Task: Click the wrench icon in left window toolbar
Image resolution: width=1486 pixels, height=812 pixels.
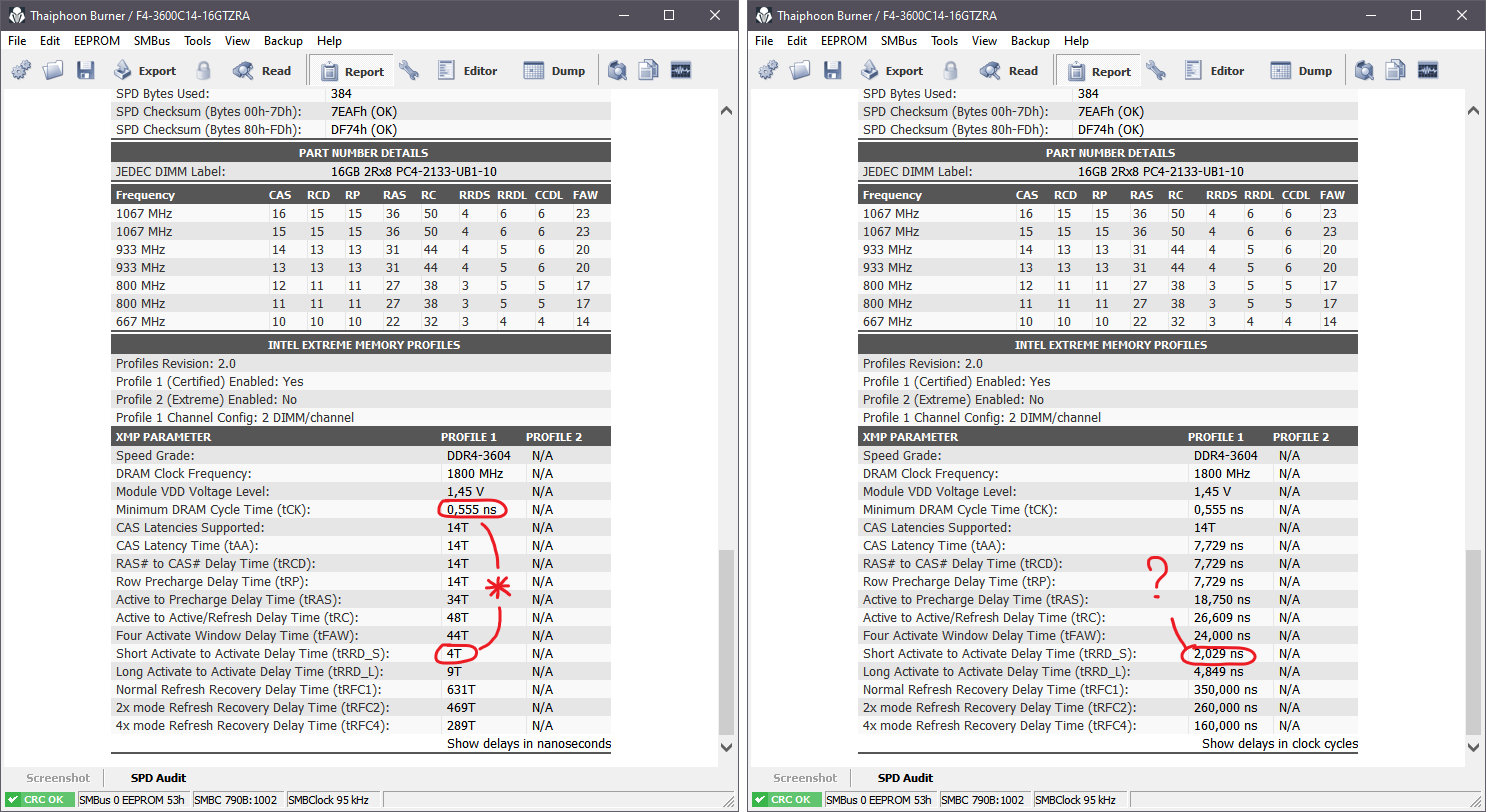Action: pos(408,70)
